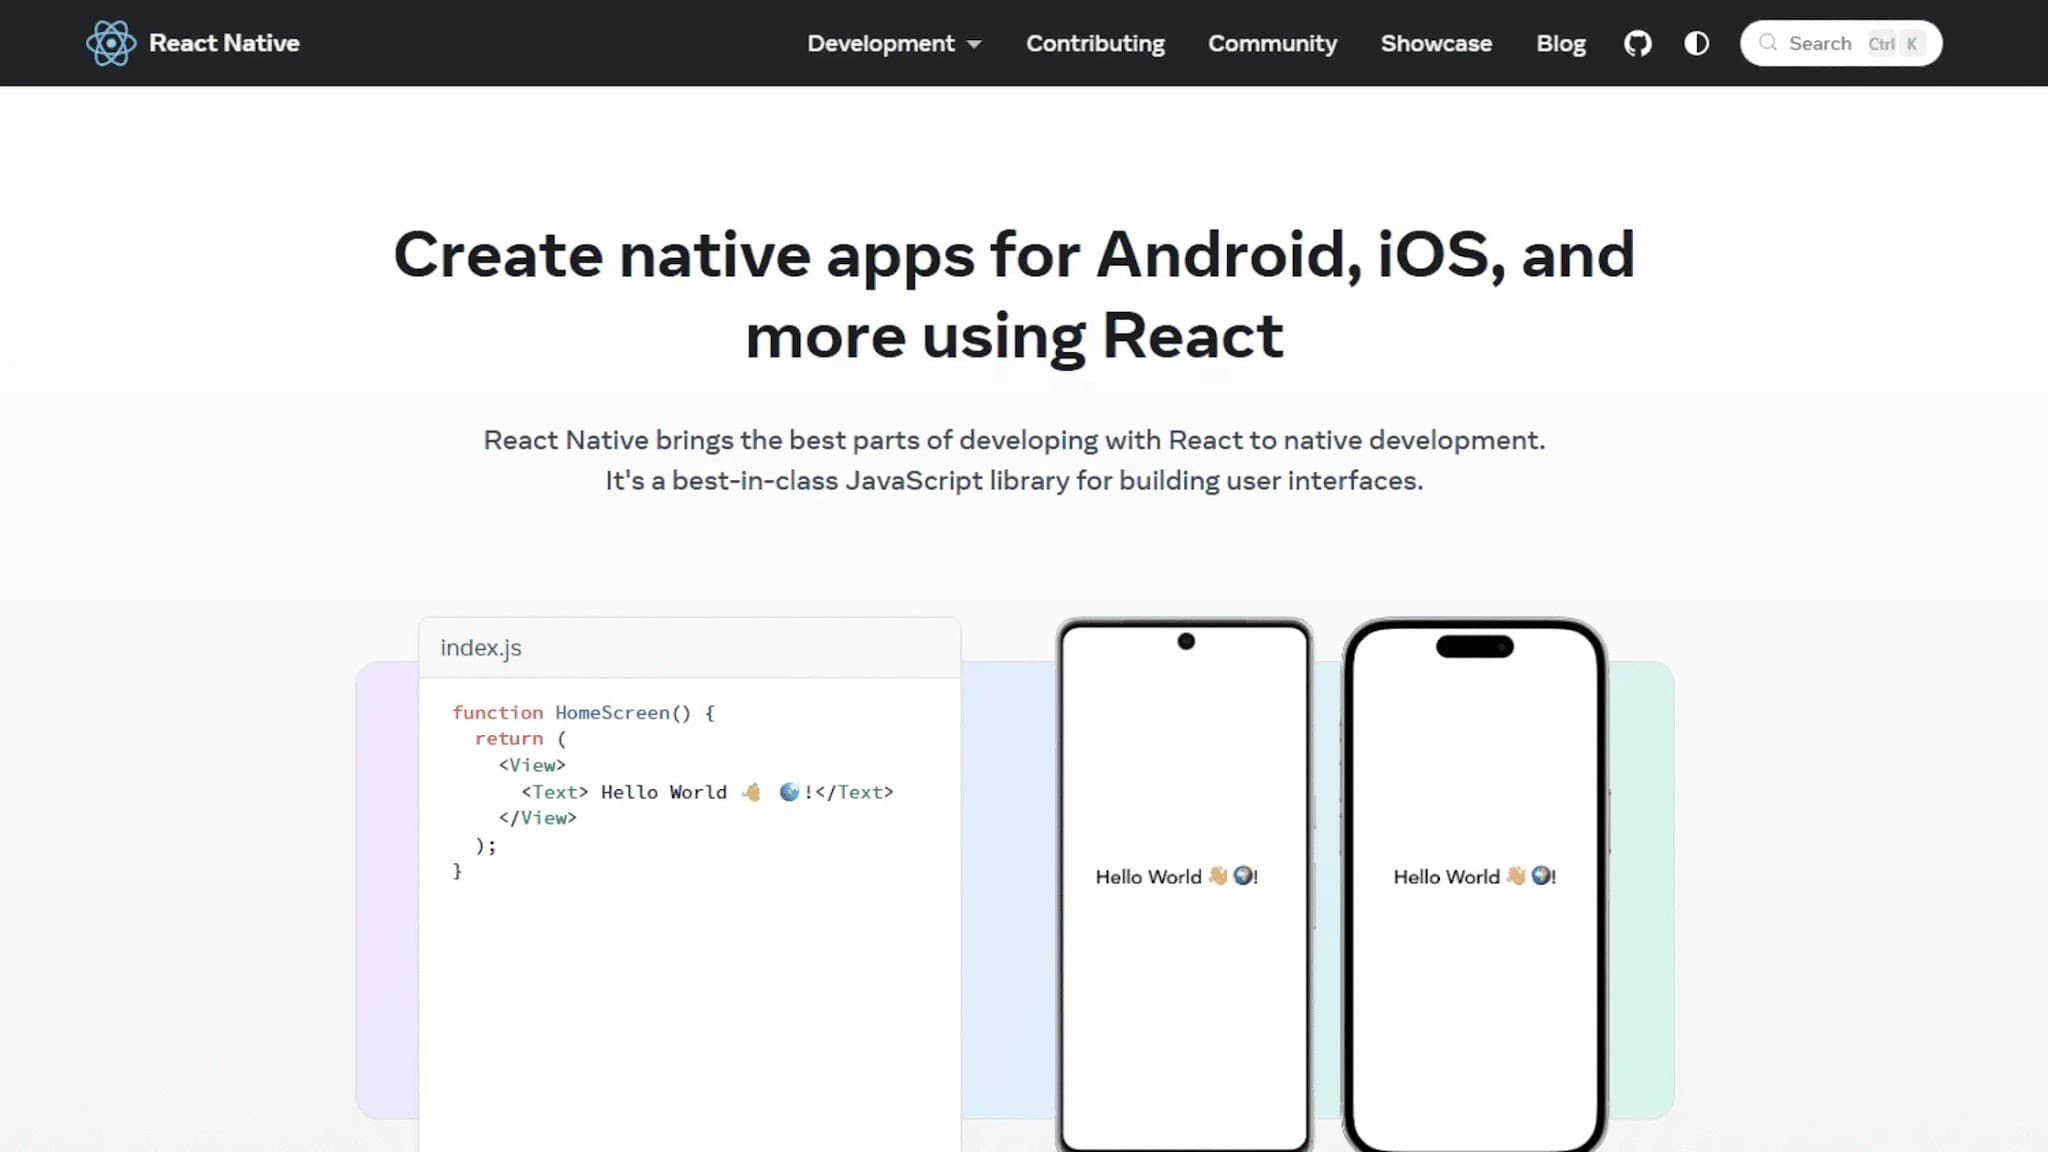This screenshot has height=1152, width=2048.
Task: Click the return ( code line
Action: click(x=520, y=738)
